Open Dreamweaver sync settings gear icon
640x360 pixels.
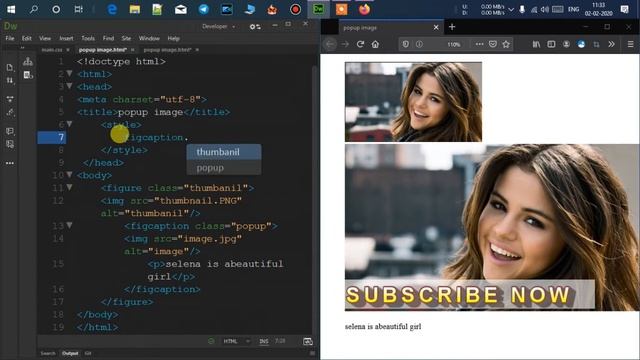255,27
